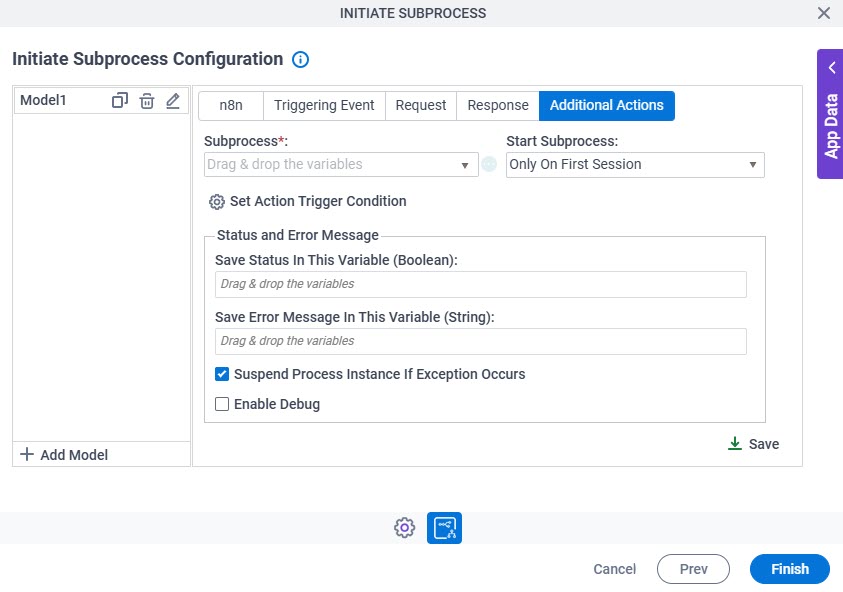Select Model1 in the model list
Screen dimensions: 843x592
pos(43,100)
